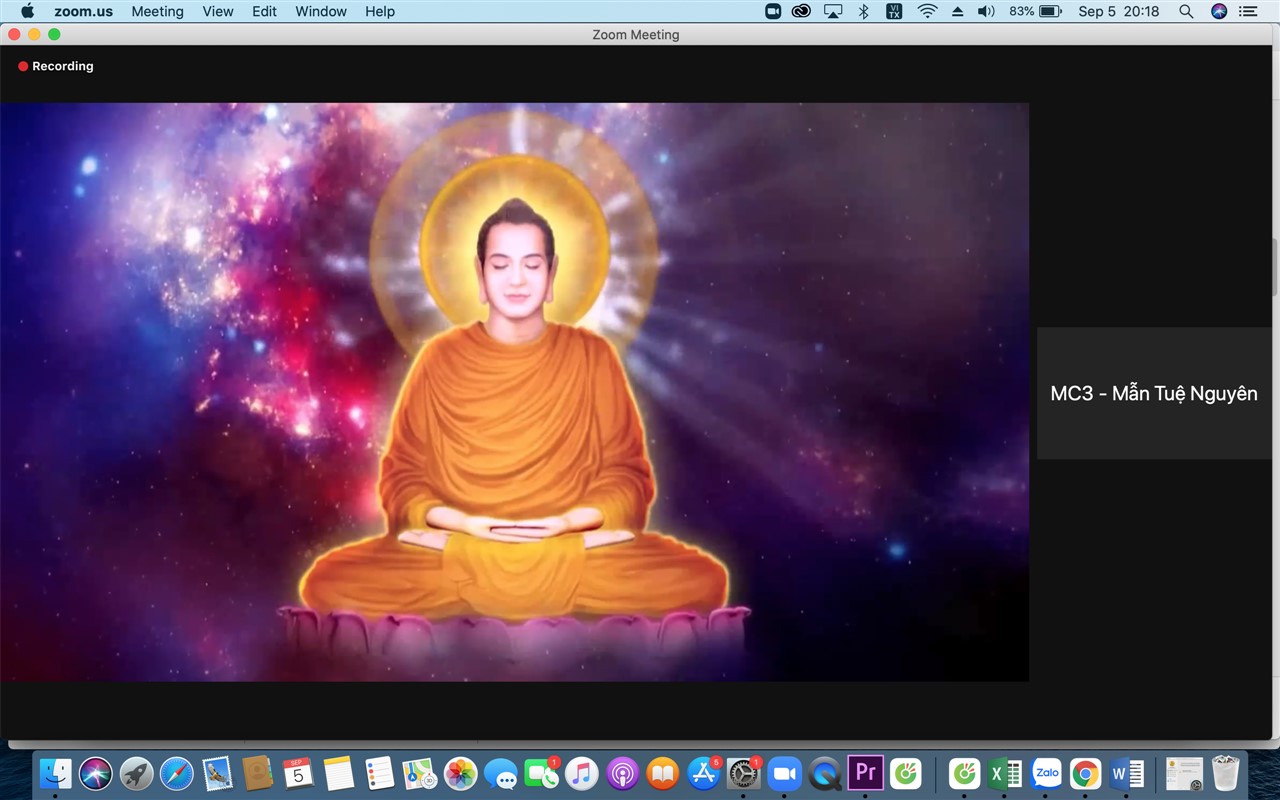Open the volume control in menu bar
Viewport: 1280px width, 800px height.
pos(986,11)
